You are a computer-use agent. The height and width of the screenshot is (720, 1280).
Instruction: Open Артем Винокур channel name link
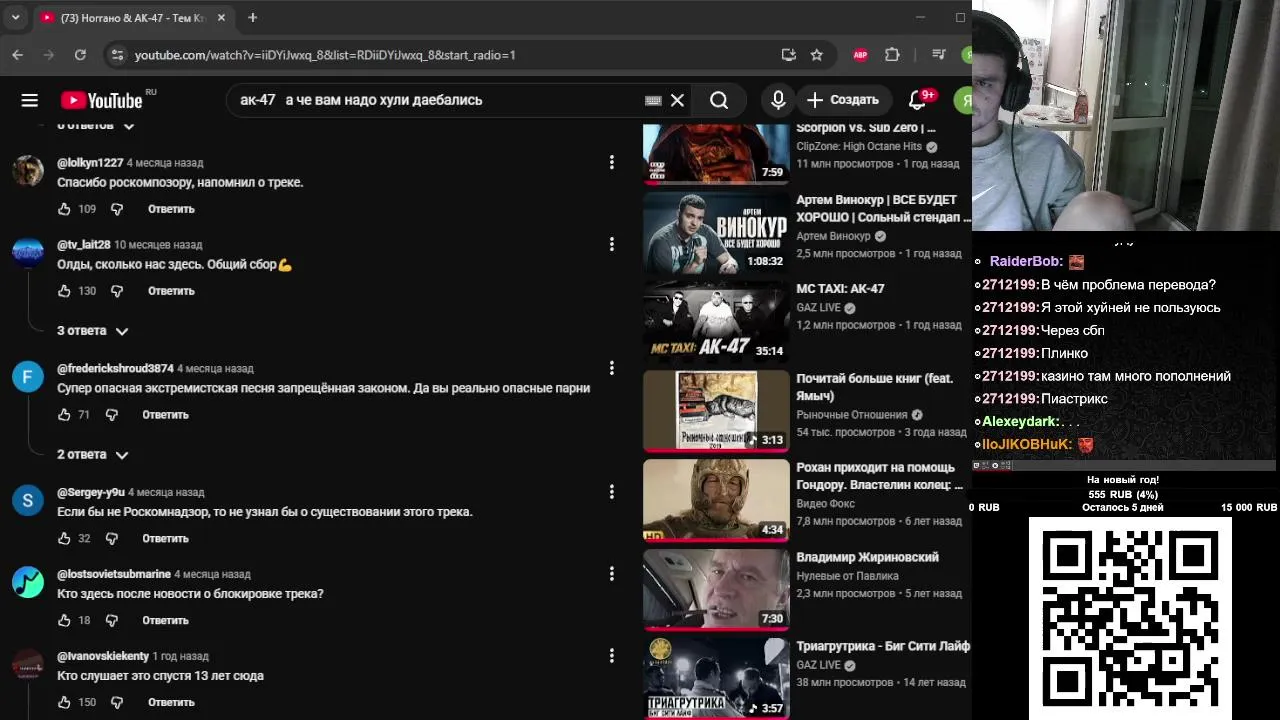coord(833,236)
